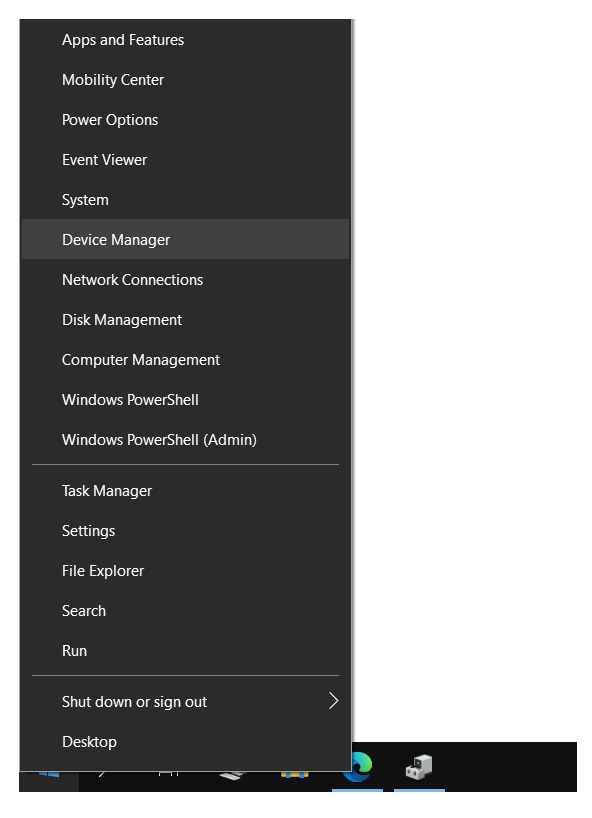
Task: Launch File Explorer
Action: [185, 571]
